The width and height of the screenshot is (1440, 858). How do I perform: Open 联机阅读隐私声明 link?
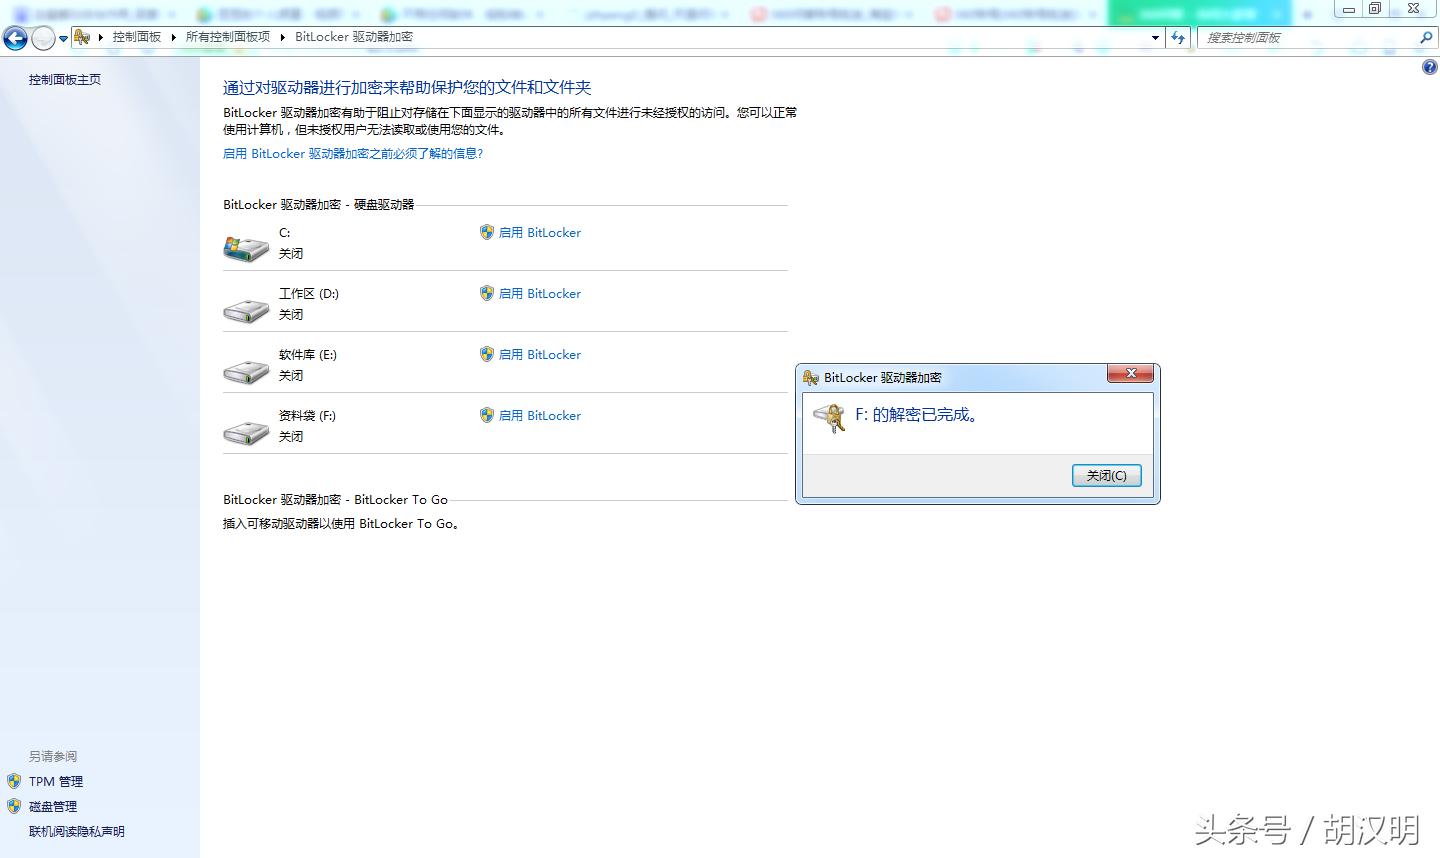76,832
